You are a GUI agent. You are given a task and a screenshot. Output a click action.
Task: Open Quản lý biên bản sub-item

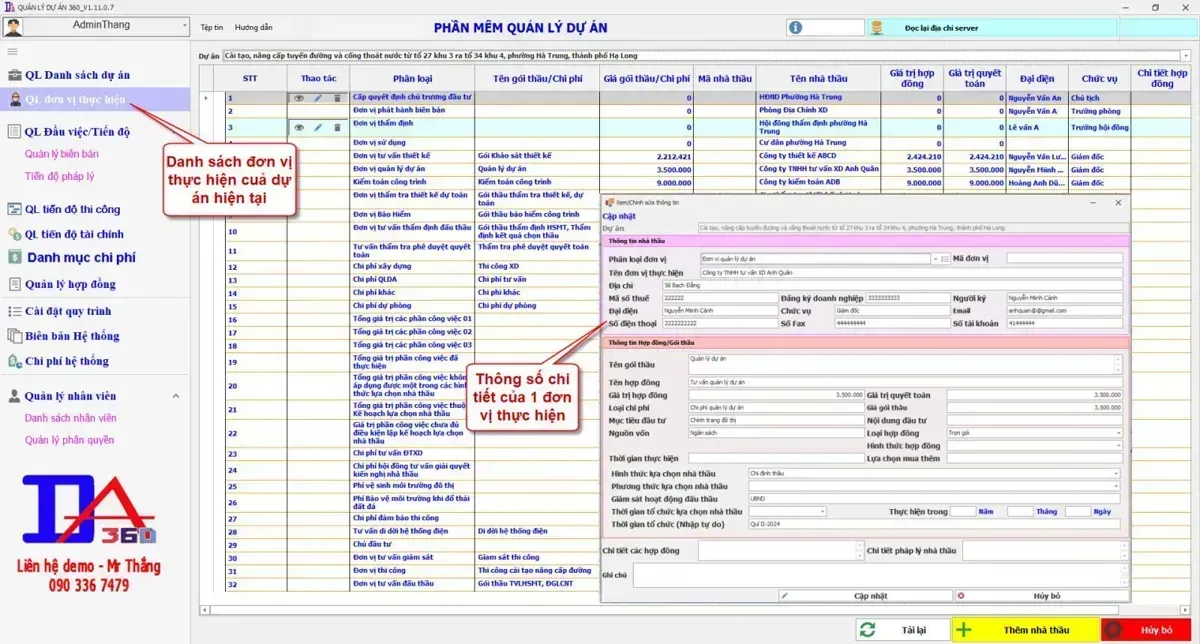62,154
